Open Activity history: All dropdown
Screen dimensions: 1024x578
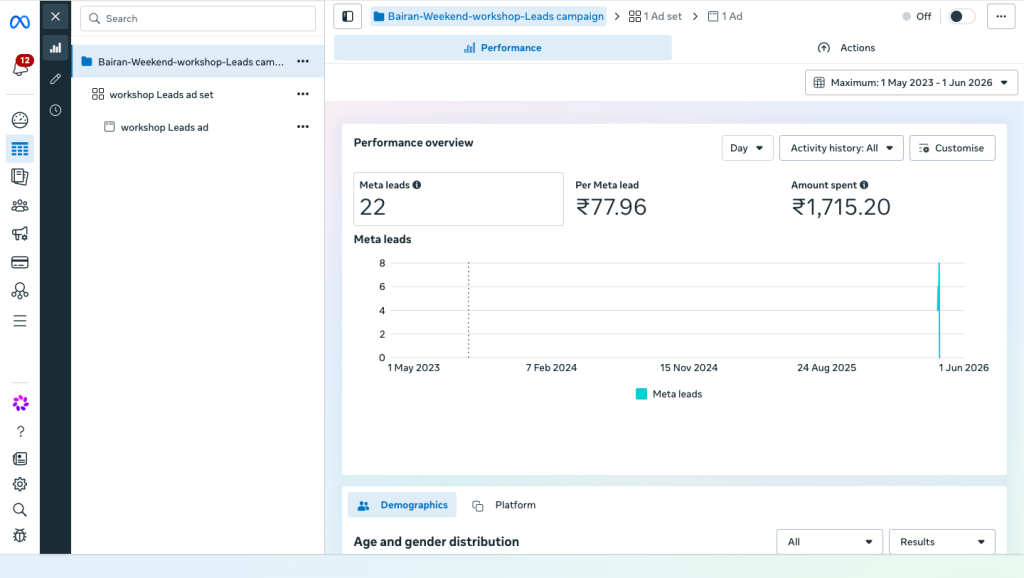pyautogui.click(x=841, y=148)
